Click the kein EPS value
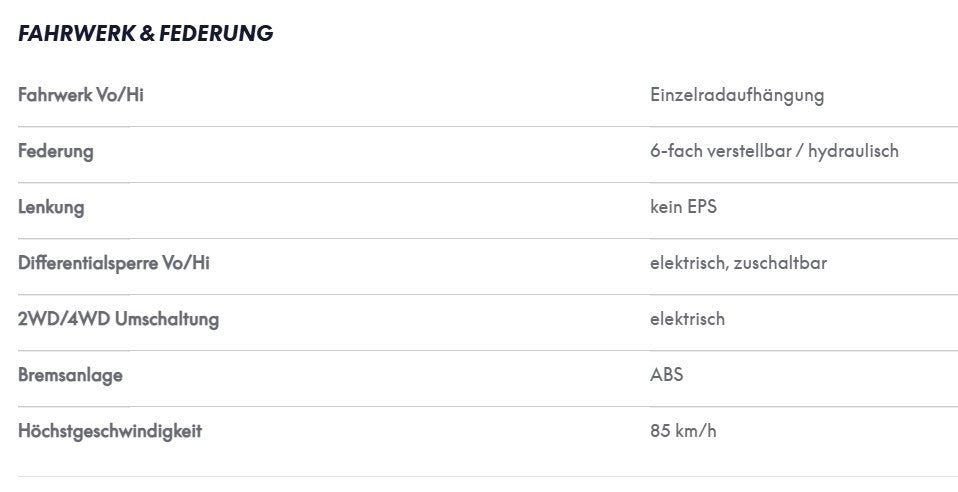The height and width of the screenshot is (492, 958). (683, 207)
